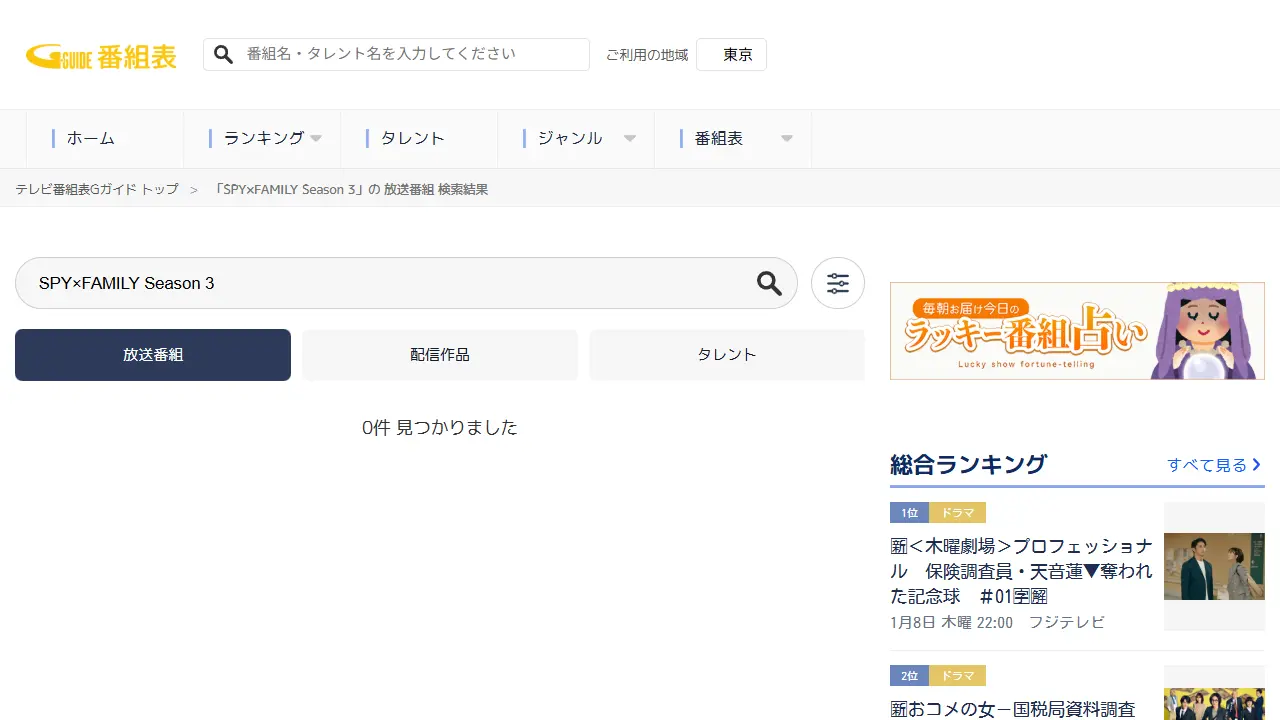1280x720 pixels.
Task: Click the 1位 rank badge
Action: (909, 512)
